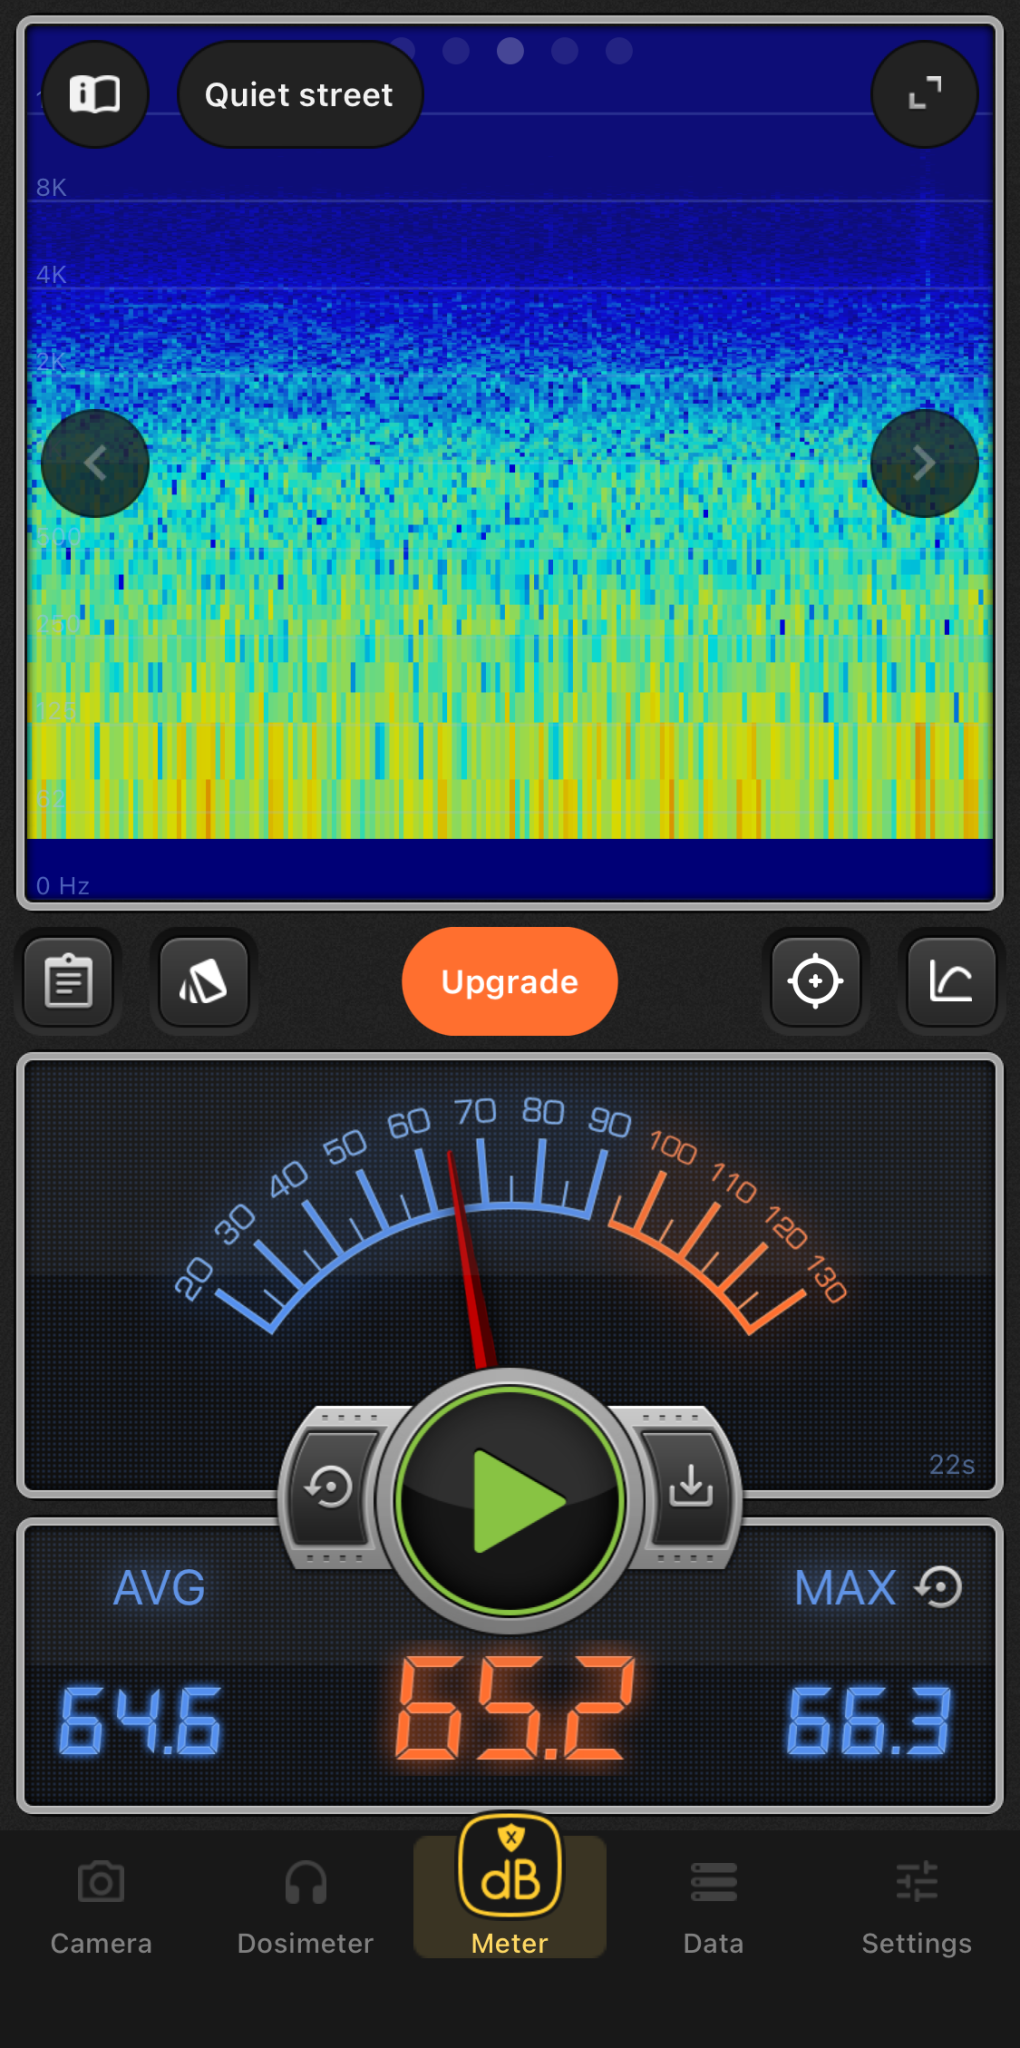Go to the previous chart view
Image resolution: width=1020 pixels, height=2048 pixels.
pos(95,463)
